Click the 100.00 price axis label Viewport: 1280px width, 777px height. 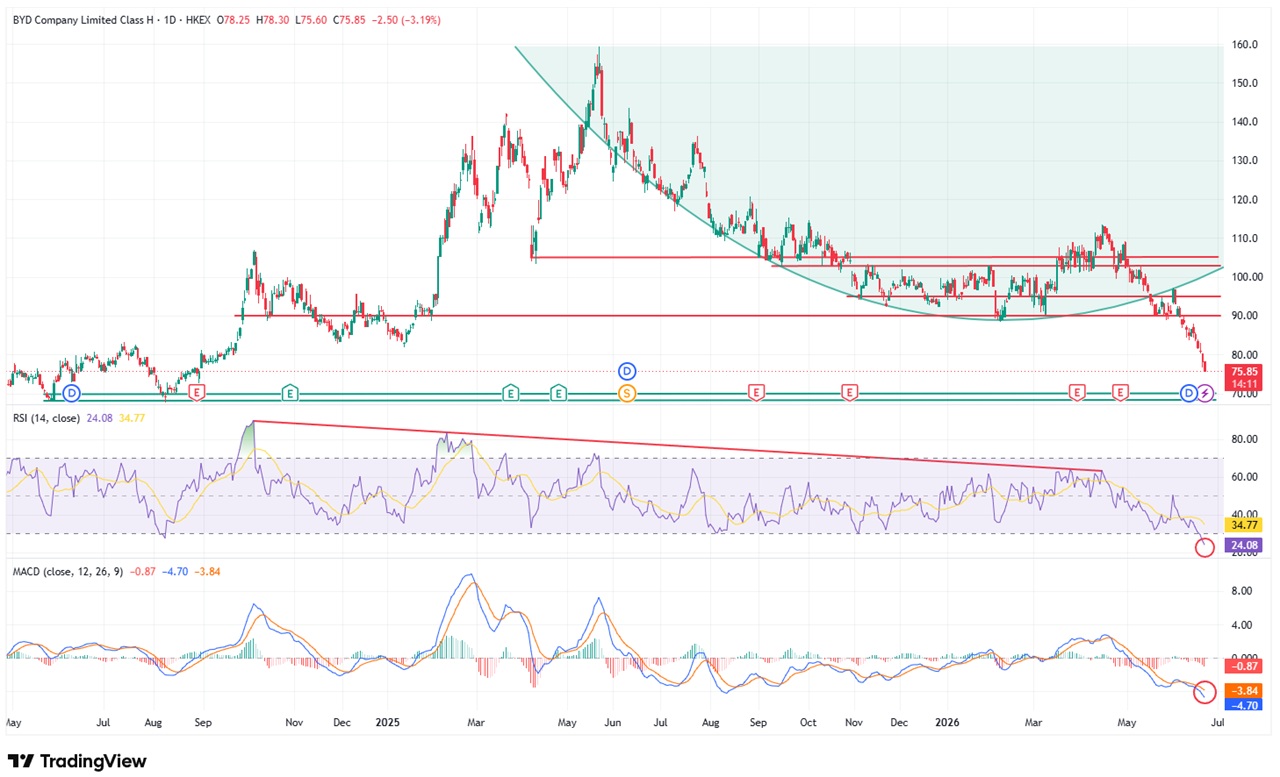(1247, 277)
